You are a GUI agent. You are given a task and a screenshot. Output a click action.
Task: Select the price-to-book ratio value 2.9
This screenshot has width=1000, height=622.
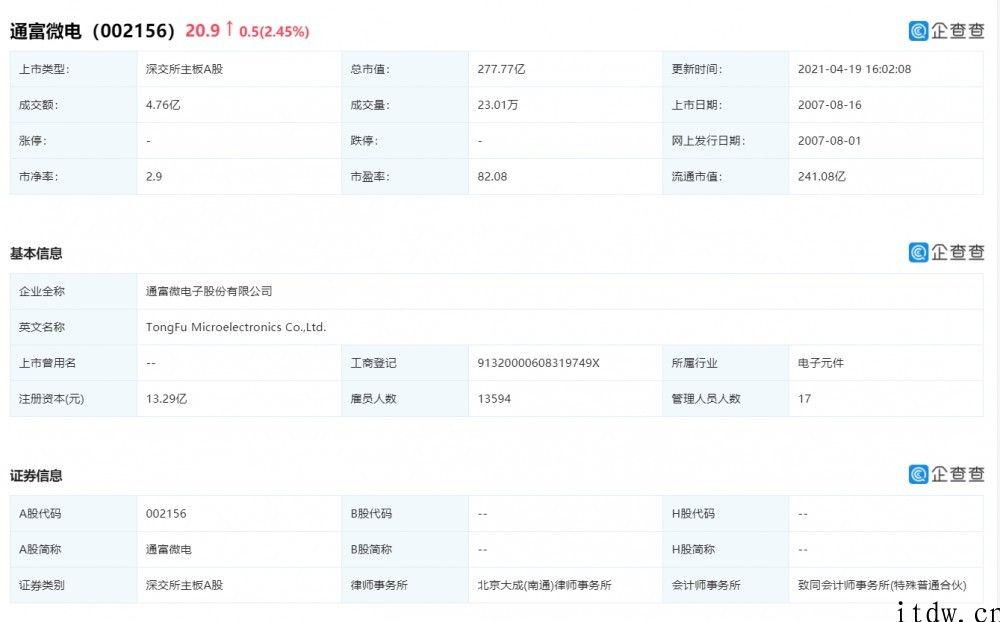click(x=154, y=176)
